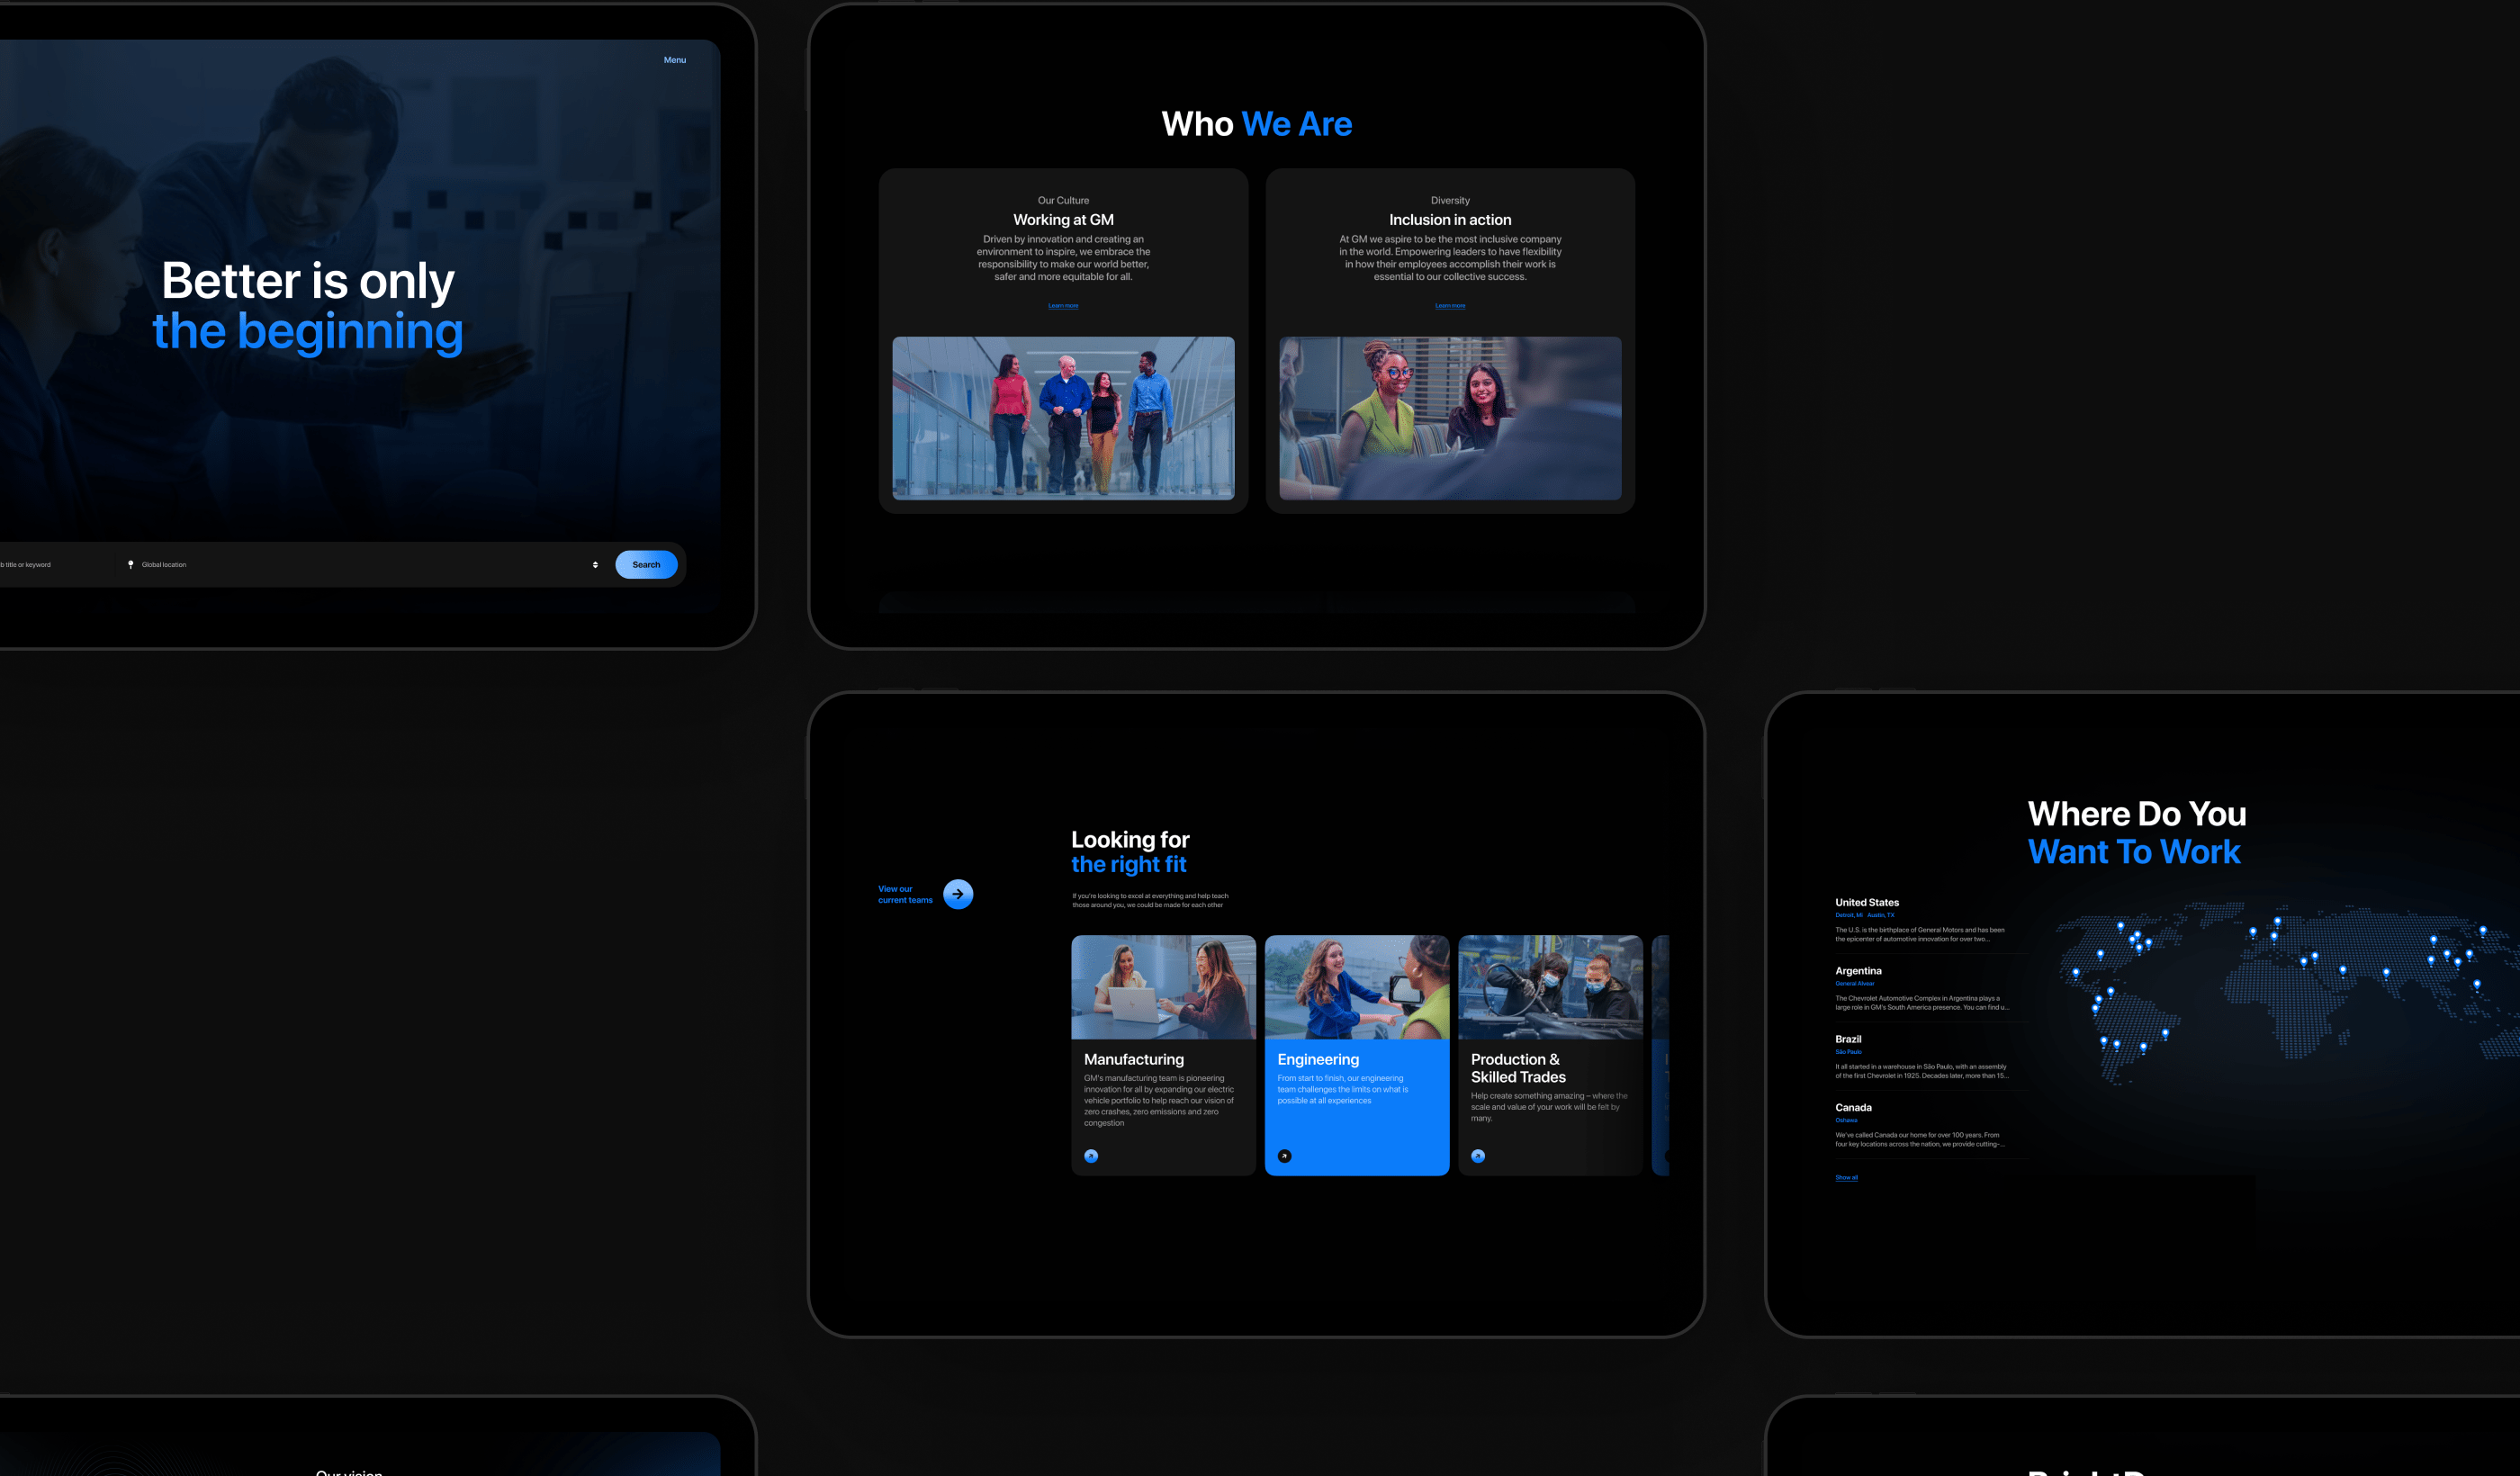Expand 'Show all' to reveal more countries

point(1848,1177)
